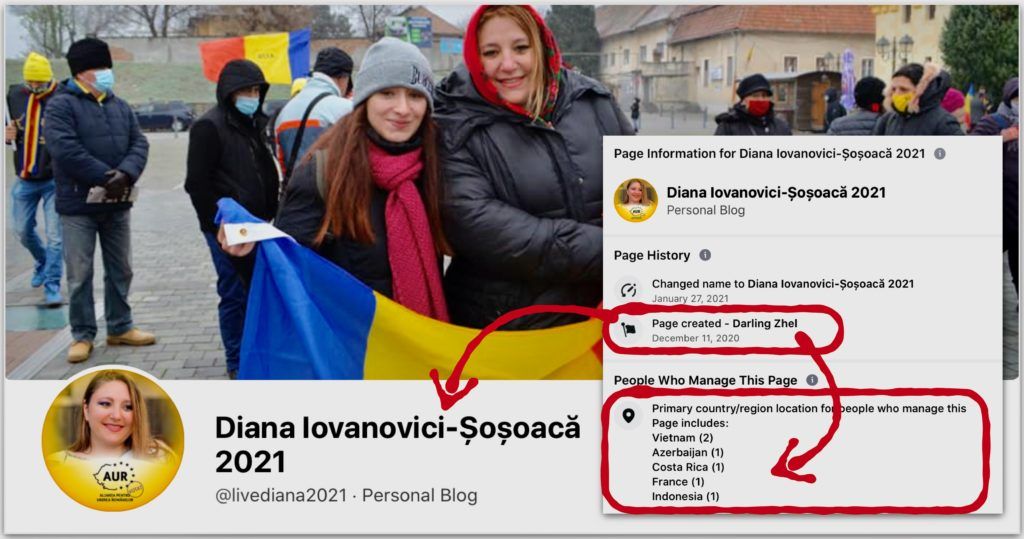
Task: Click the info icon beside Page Information title
Action: (x=939, y=154)
